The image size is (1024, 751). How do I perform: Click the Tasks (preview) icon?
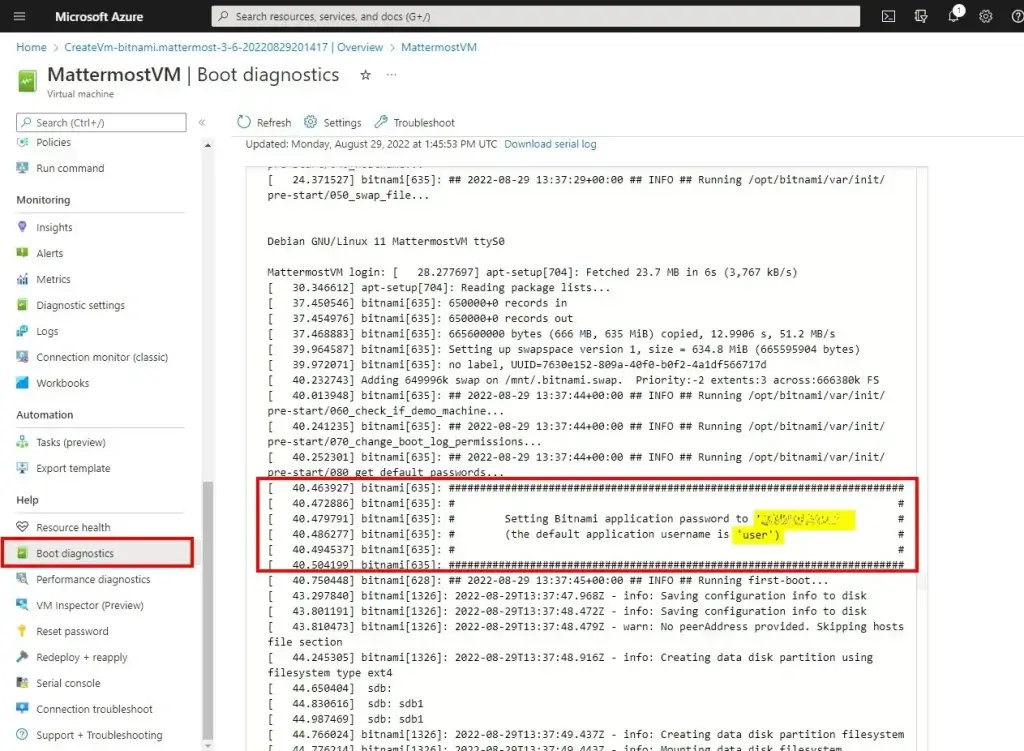pos(22,442)
